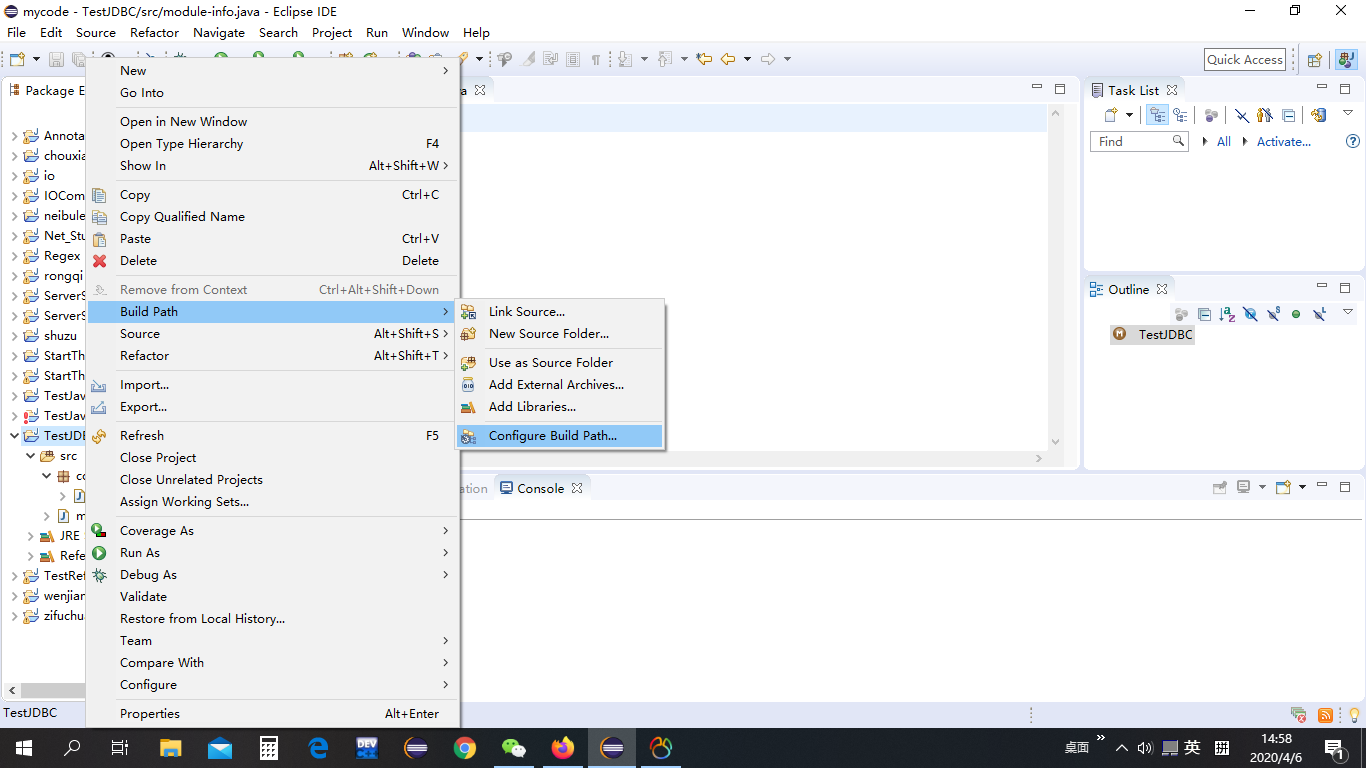Viewport: 1366px width, 768px height.
Task: Click the Previous Annotation toolbar icon
Action: pyautogui.click(x=665, y=59)
